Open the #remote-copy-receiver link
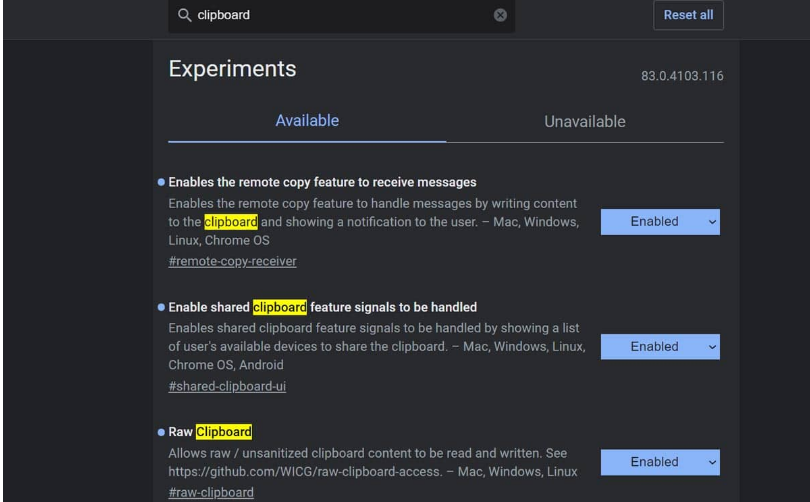Screen dimensions: 810x502 pyautogui.click(x=232, y=261)
